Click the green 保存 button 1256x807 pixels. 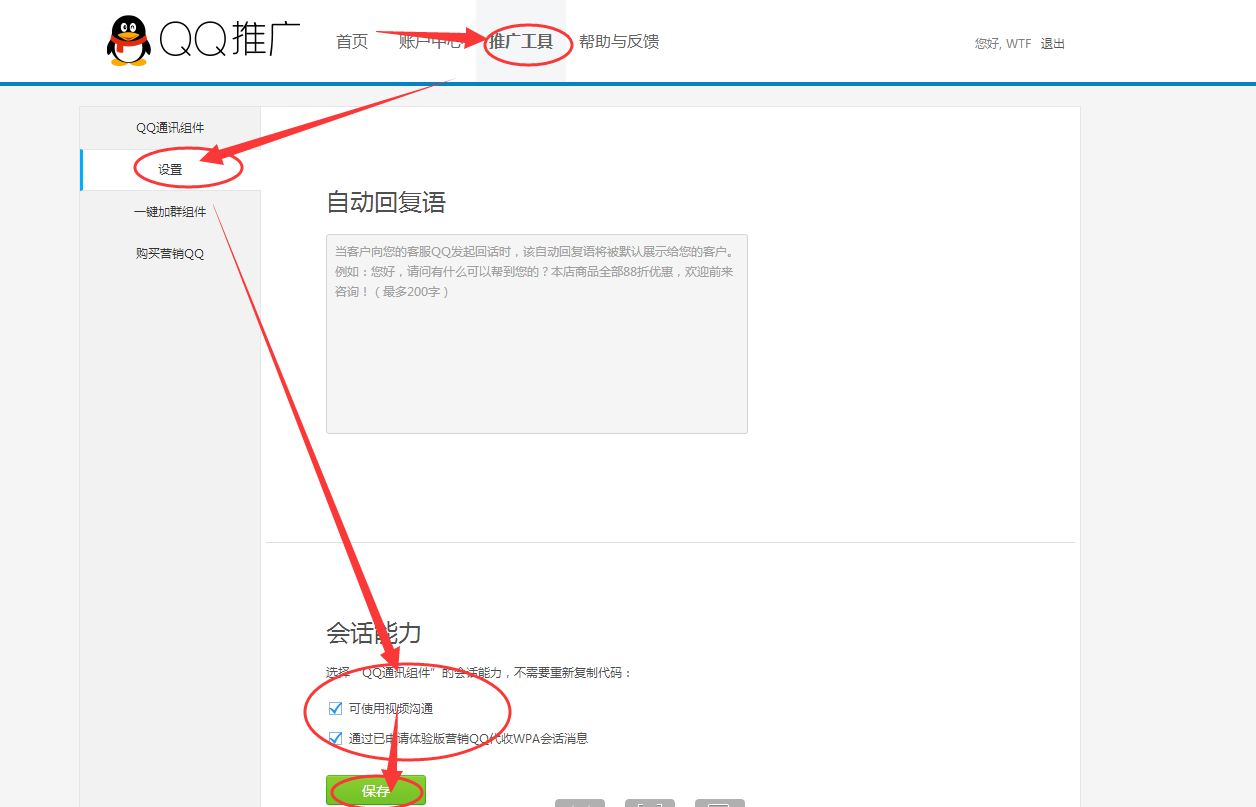(376, 791)
